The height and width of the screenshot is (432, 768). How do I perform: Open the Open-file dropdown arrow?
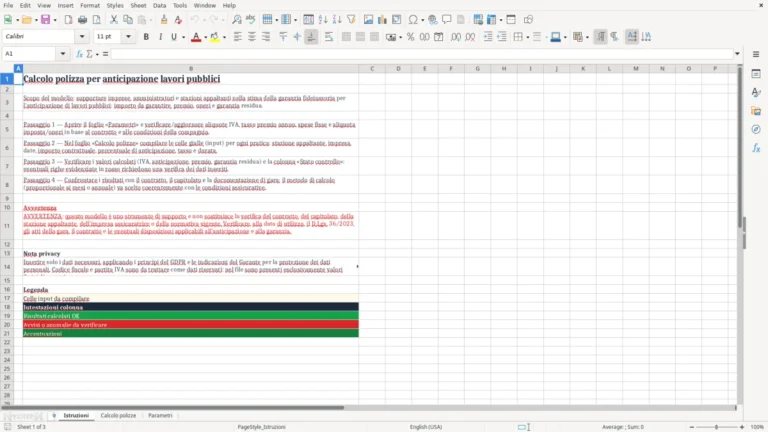tap(36, 20)
